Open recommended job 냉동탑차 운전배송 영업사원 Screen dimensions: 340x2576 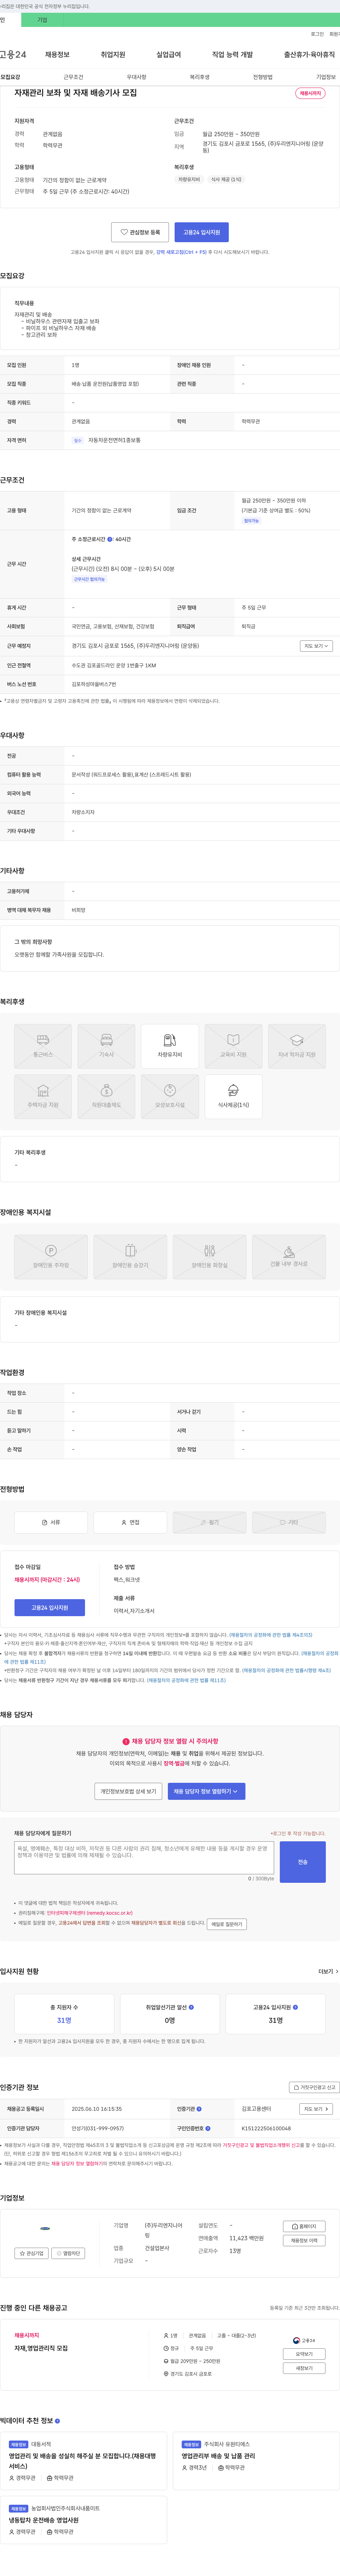click(44, 2520)
